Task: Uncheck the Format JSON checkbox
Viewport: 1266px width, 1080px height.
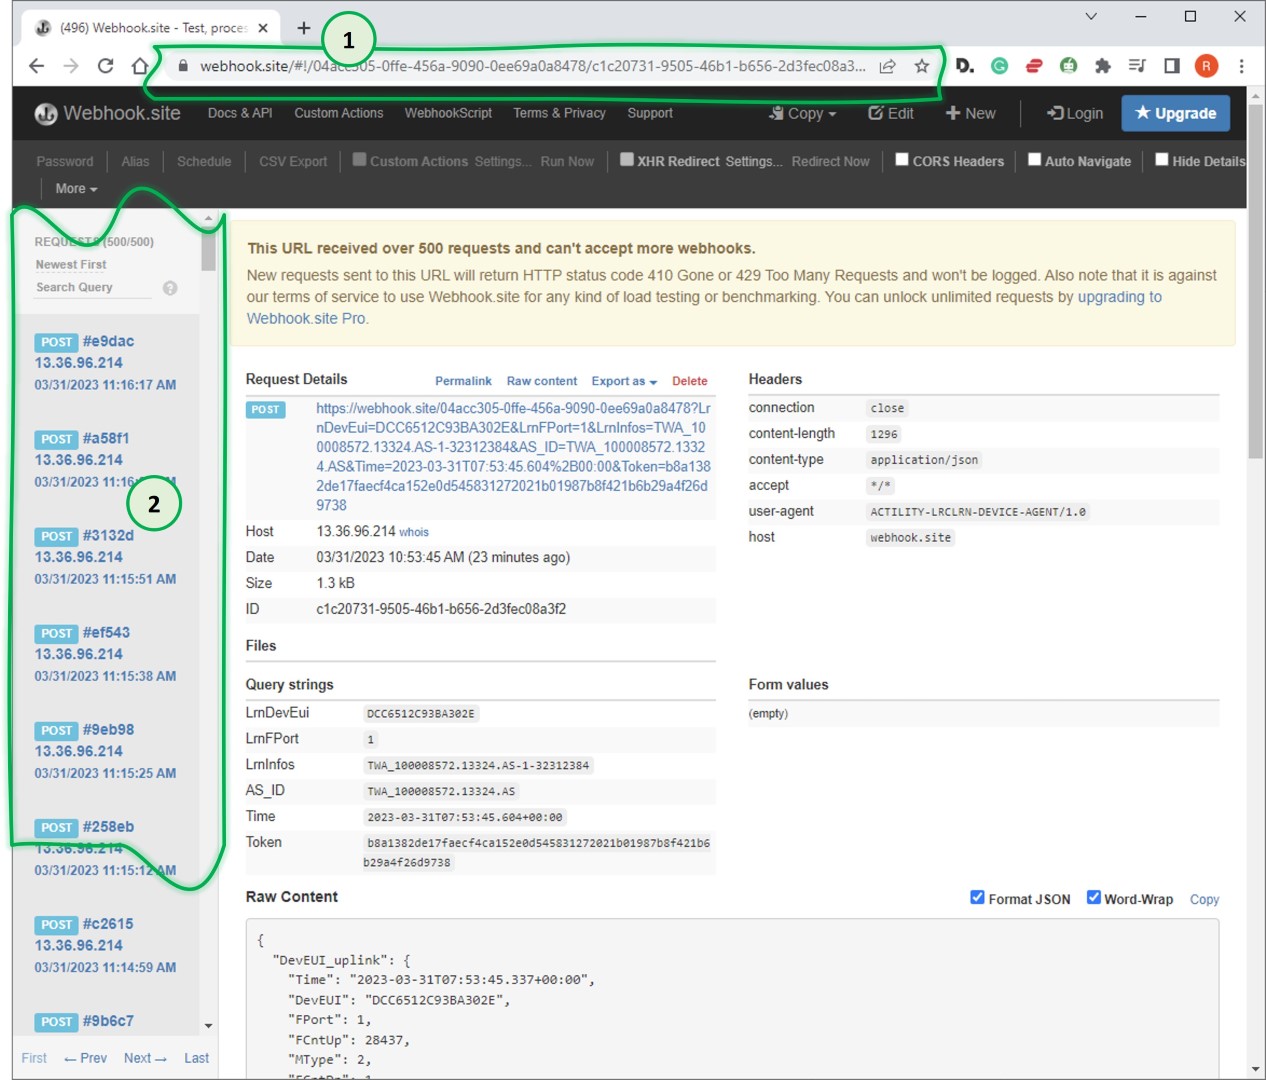Action: point(978,897)
